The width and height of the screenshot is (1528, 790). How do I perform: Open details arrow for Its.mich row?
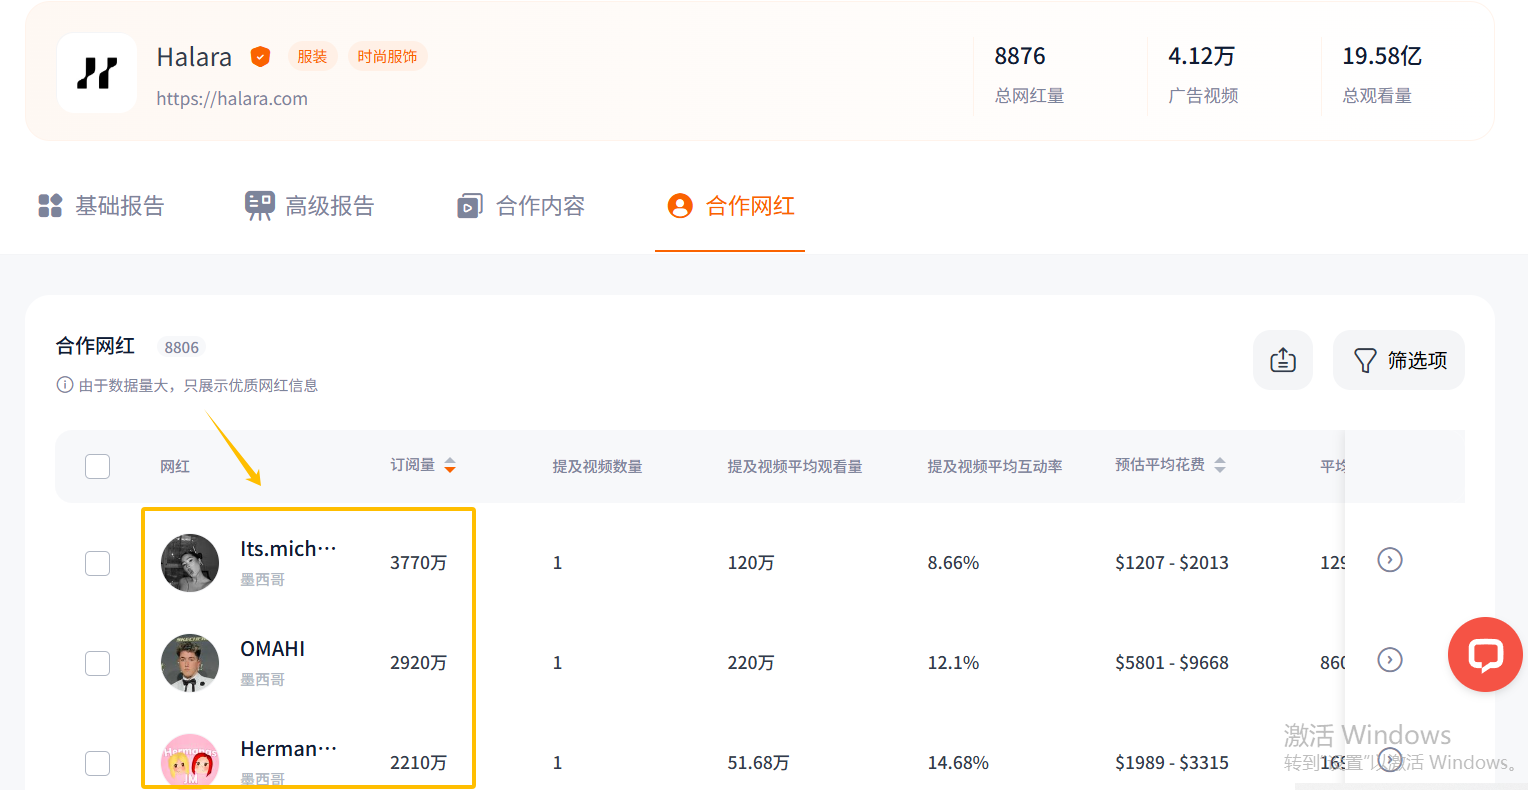(x=1389, y=560)
